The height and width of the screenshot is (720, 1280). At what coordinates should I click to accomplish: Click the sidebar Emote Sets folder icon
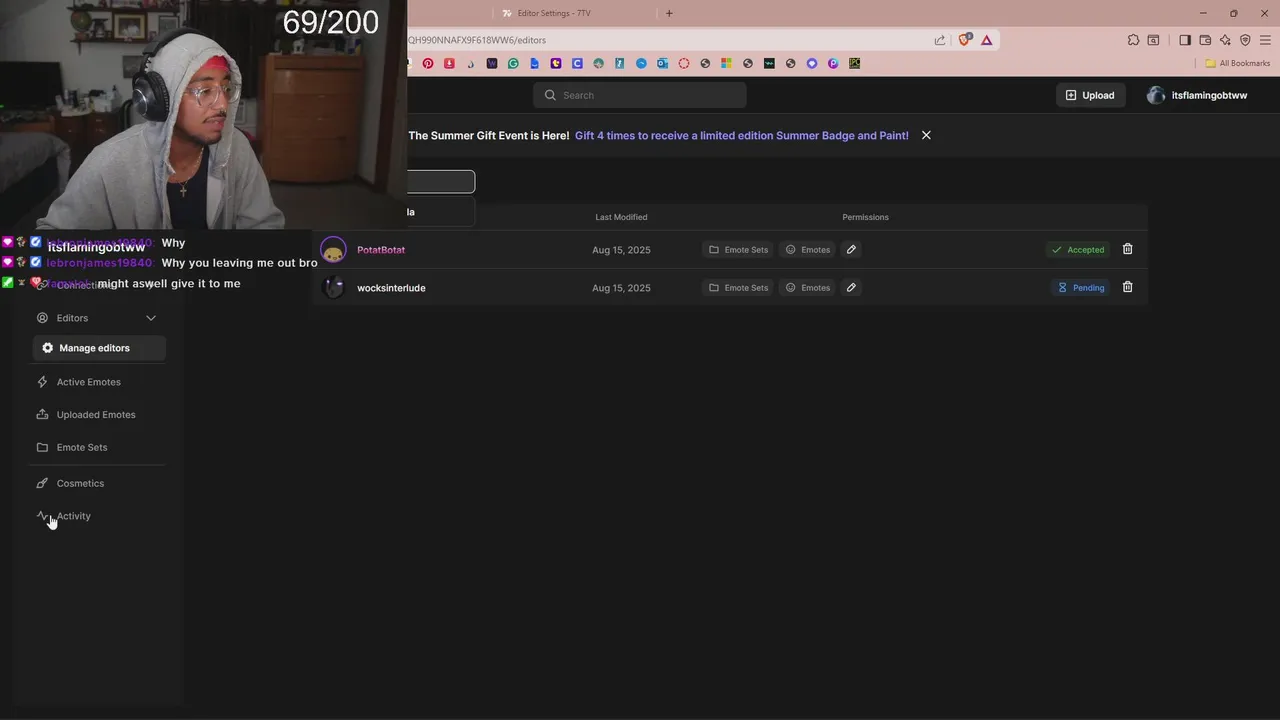[x=42, y=447]
